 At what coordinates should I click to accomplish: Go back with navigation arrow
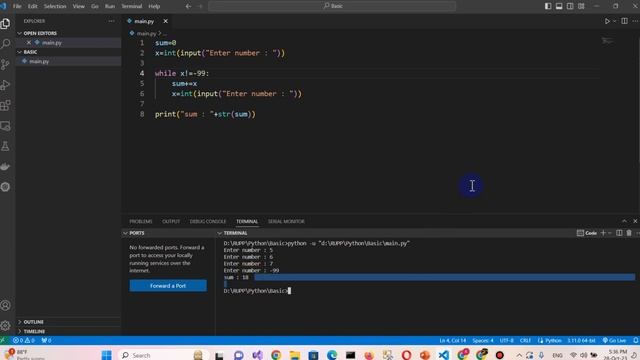(x=188, y=6)
